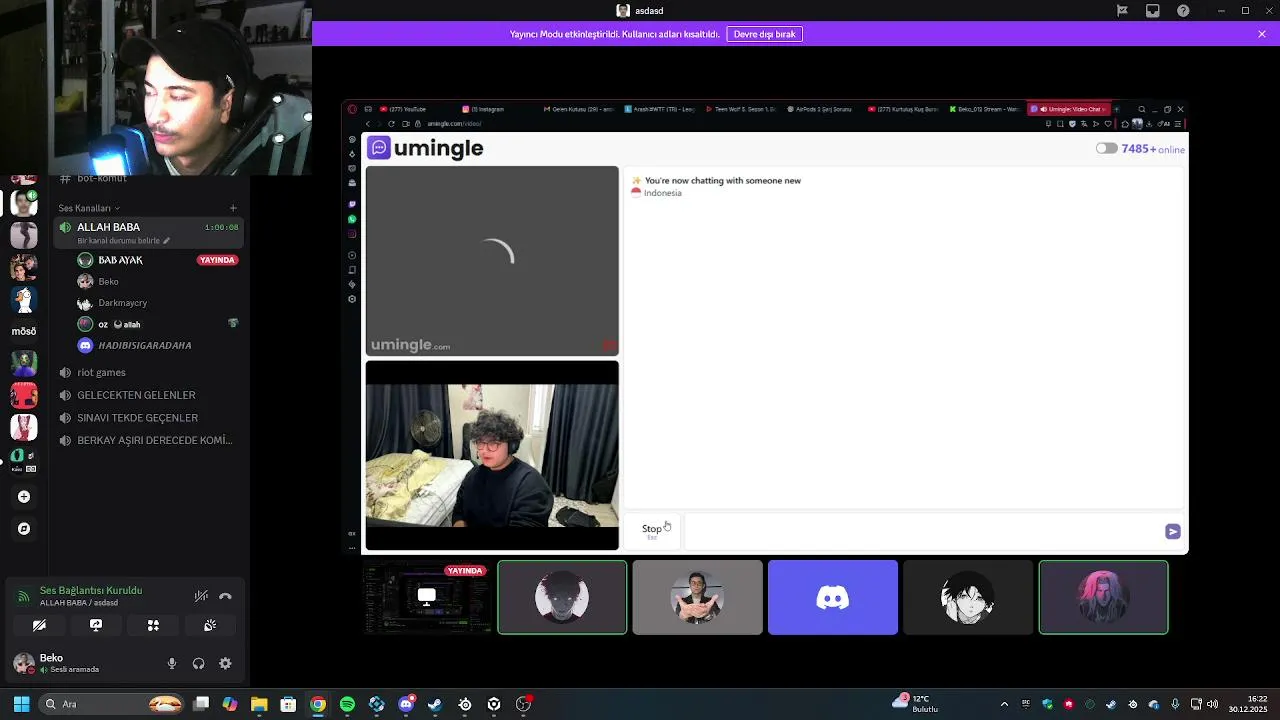Toggle the switch next to 7485+ online
Viewport: 1280px width, 720px height.
(x=1106, y=149)
